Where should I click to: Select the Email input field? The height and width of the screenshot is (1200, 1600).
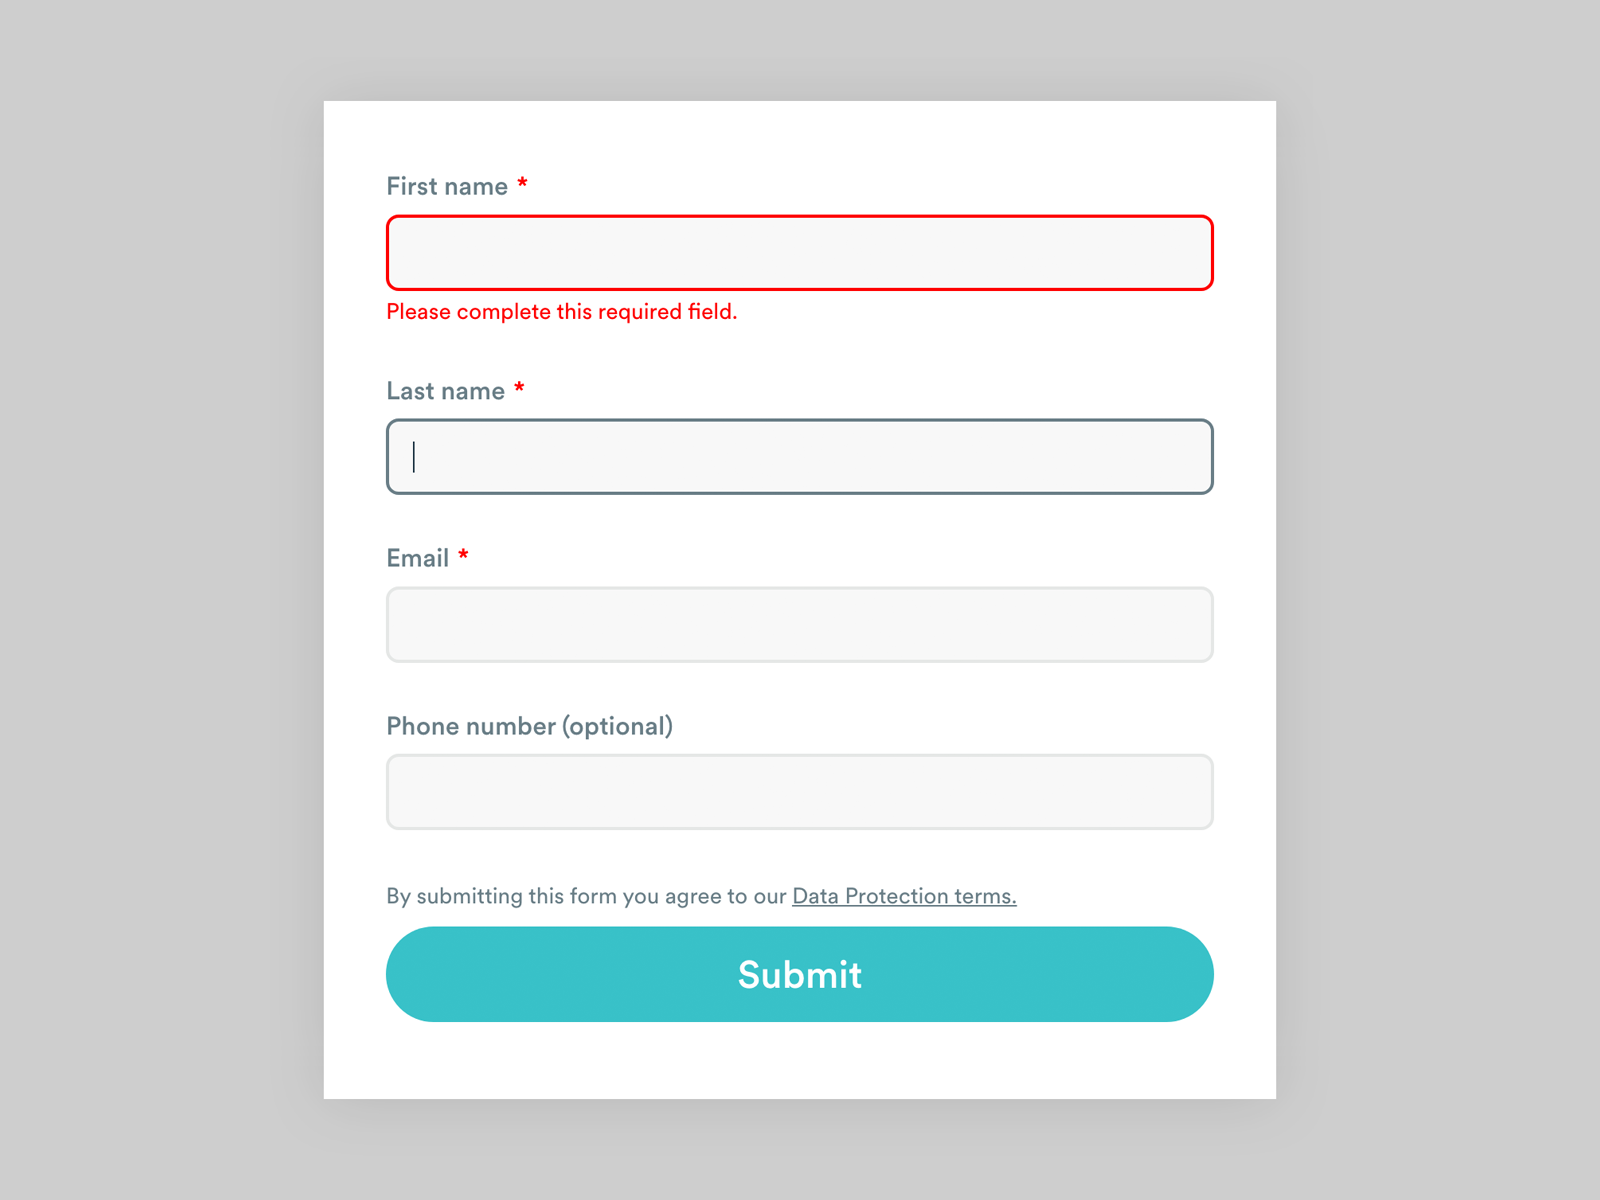(x=800, y=625)
